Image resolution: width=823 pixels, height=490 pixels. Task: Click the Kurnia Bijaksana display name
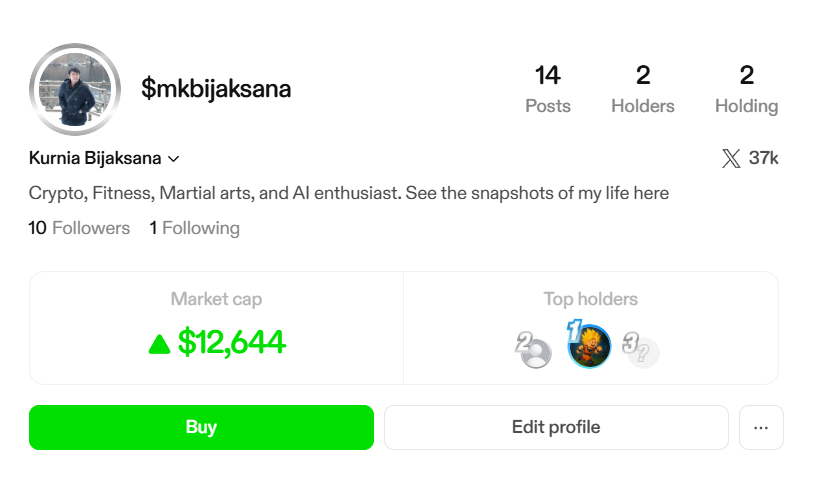(x=96, y=159)
